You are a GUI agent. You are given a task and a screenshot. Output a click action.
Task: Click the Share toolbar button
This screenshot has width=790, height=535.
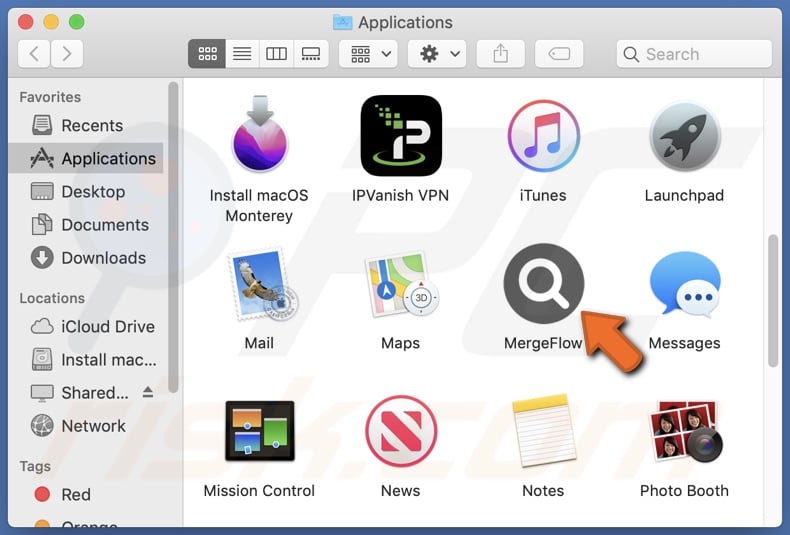click(x=500, y=53)
